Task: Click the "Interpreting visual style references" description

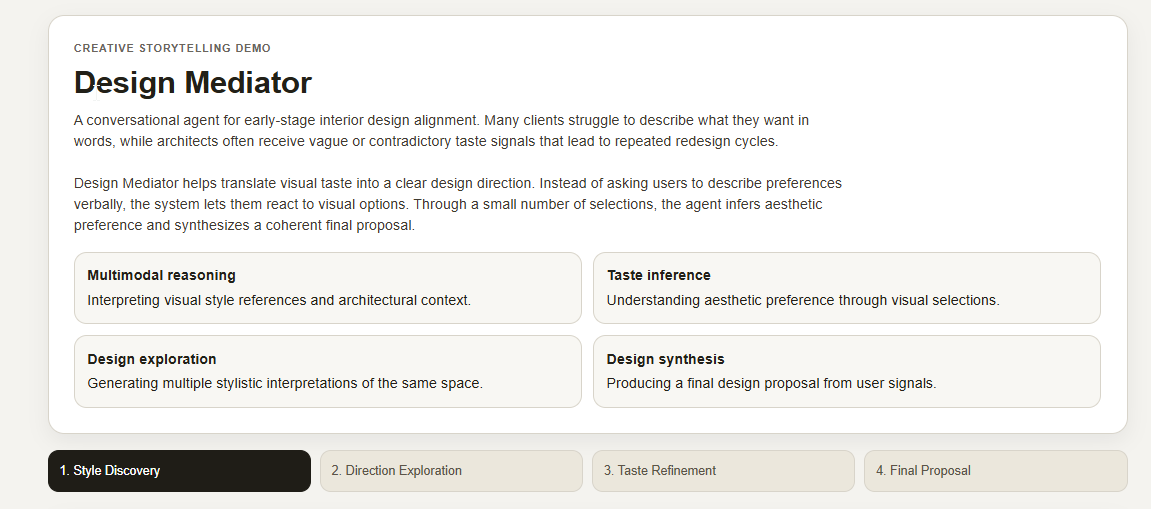Action: (x=279, y=300)
